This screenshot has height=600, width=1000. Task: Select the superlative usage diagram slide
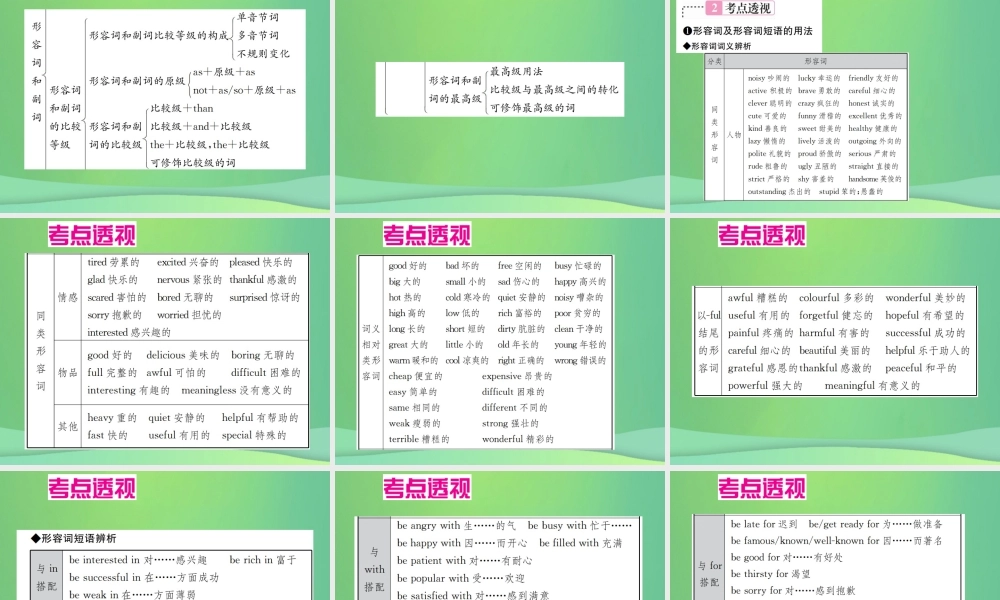coord(499,106)
